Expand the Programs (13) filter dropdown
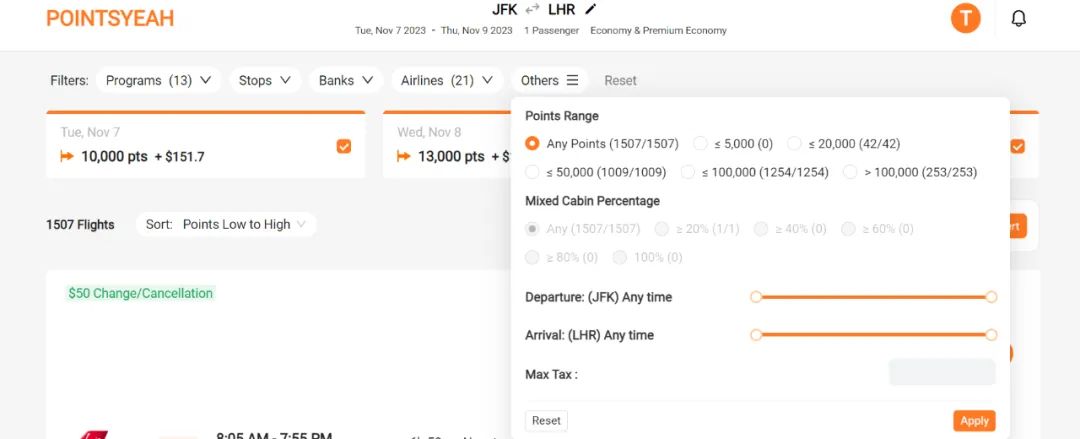Viewport: 1080px width, 439px height. (158, 80)
